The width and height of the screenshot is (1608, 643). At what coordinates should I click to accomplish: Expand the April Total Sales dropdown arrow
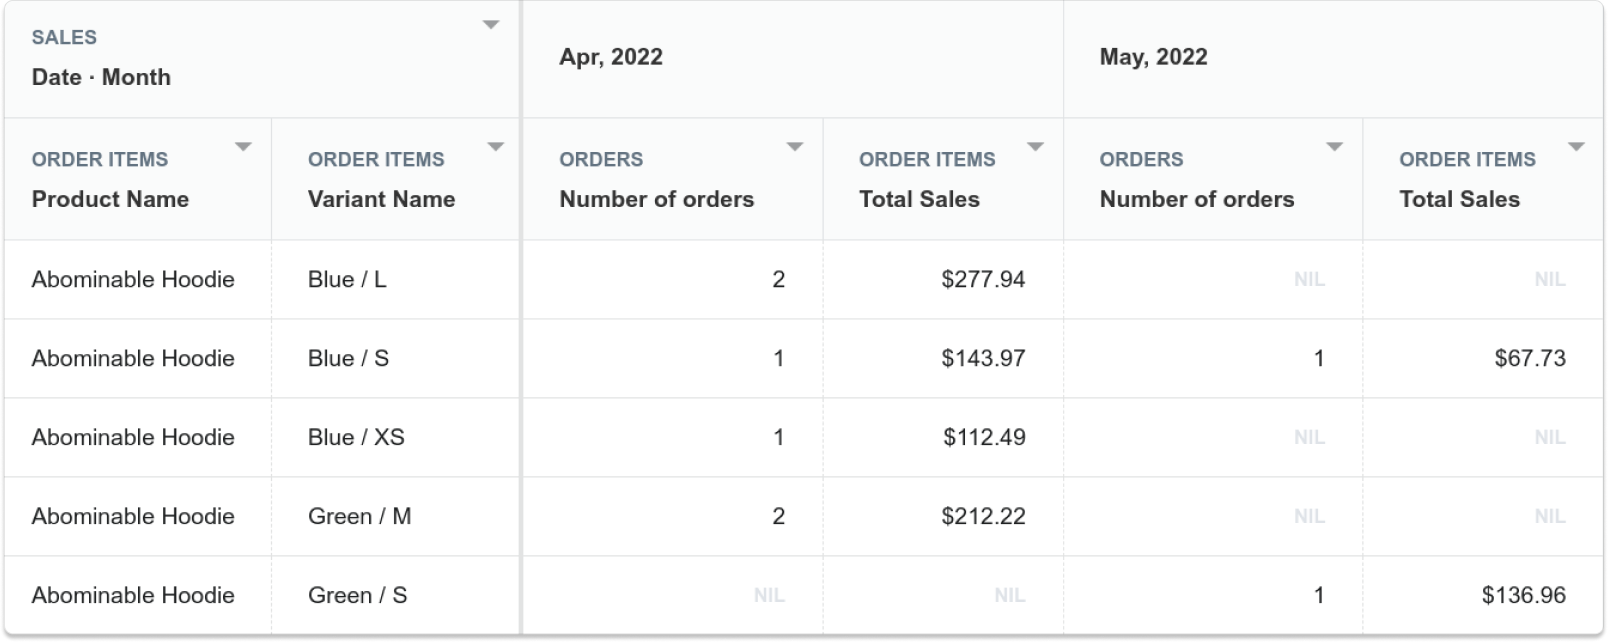point(1036,147)
